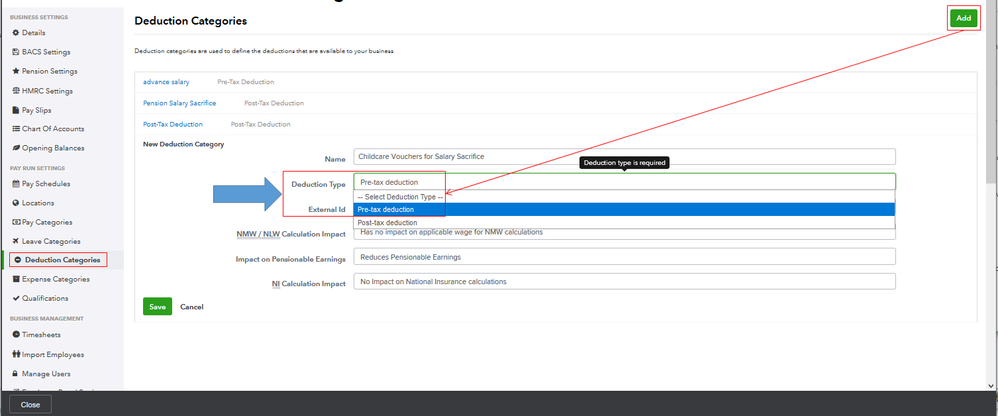Click the HMRC Settings flag icon
998x416 pixels.
tap(16, 91)
